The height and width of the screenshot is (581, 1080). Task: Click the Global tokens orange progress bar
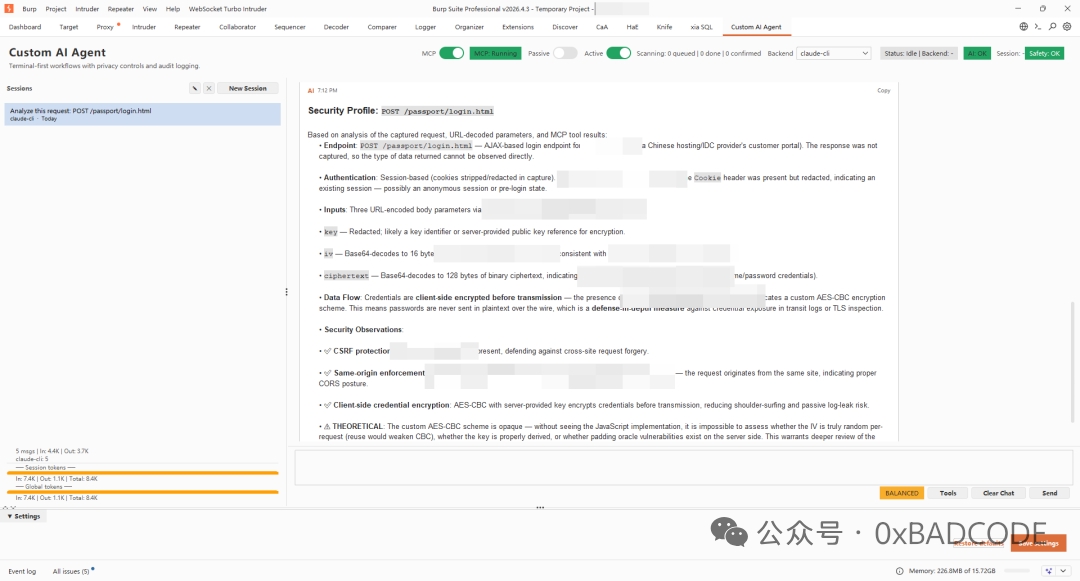[143, 492]
